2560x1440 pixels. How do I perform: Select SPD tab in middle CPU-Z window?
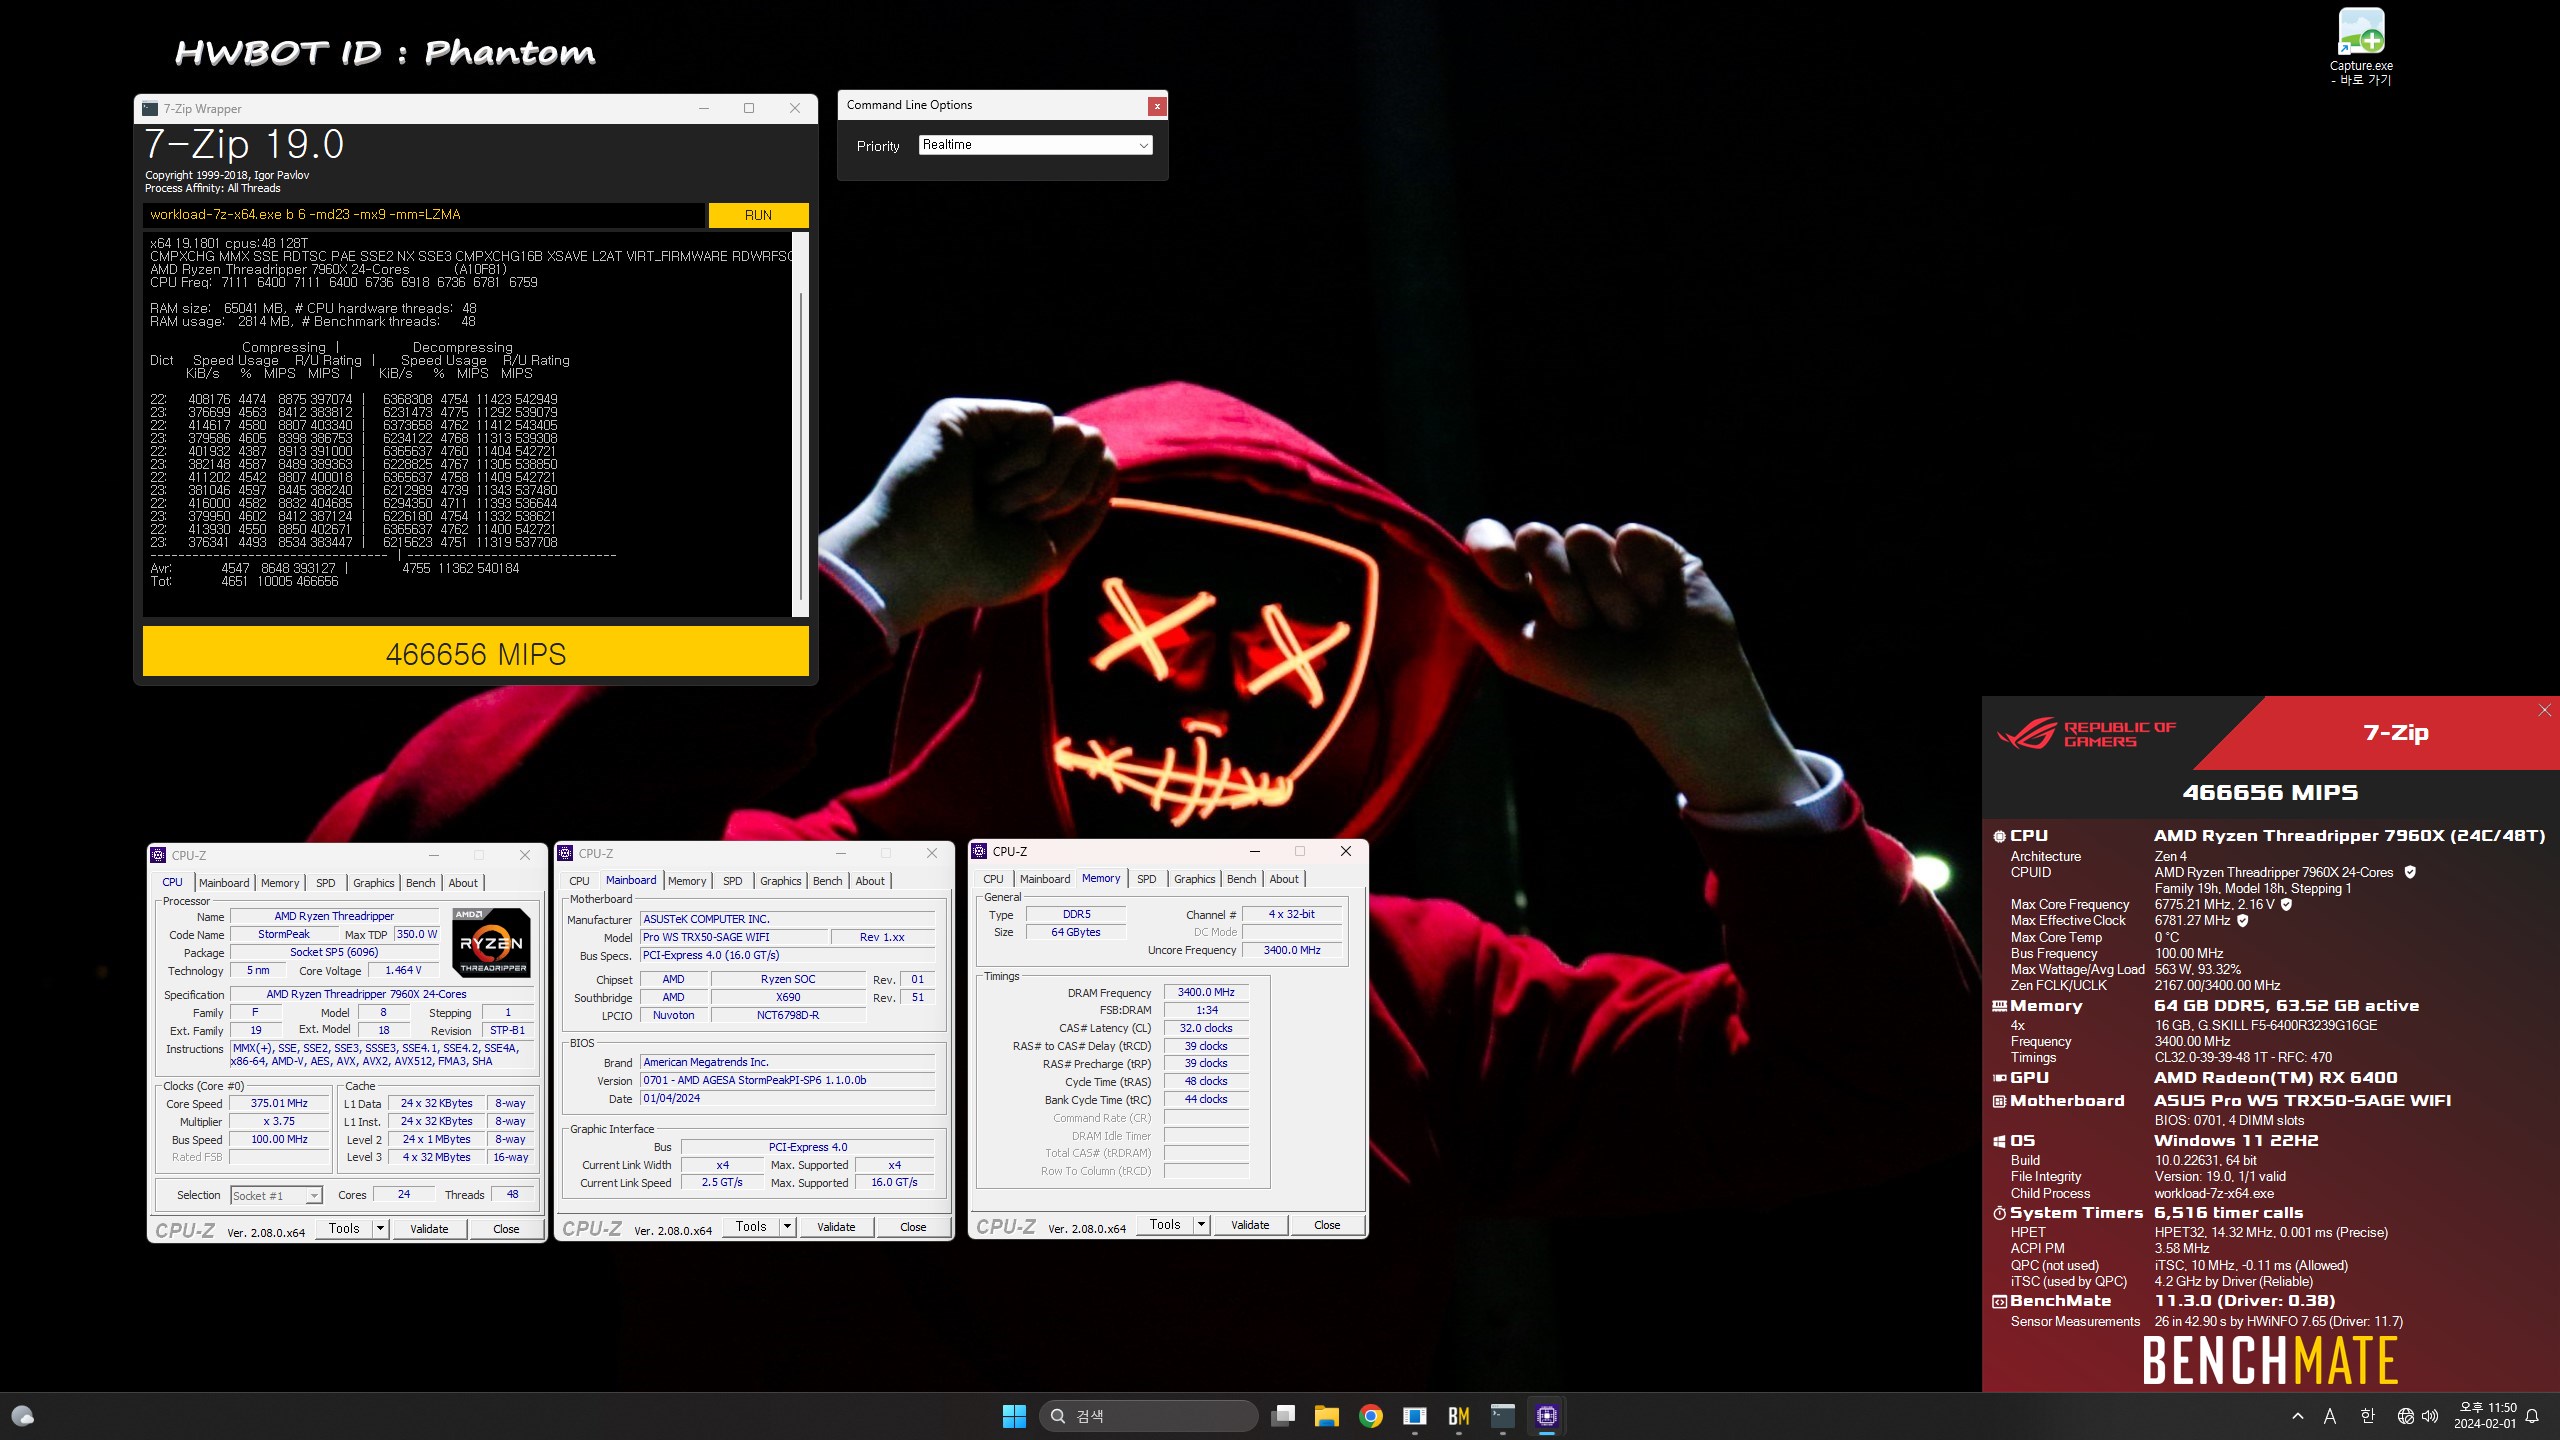click(x=733, y=881)
